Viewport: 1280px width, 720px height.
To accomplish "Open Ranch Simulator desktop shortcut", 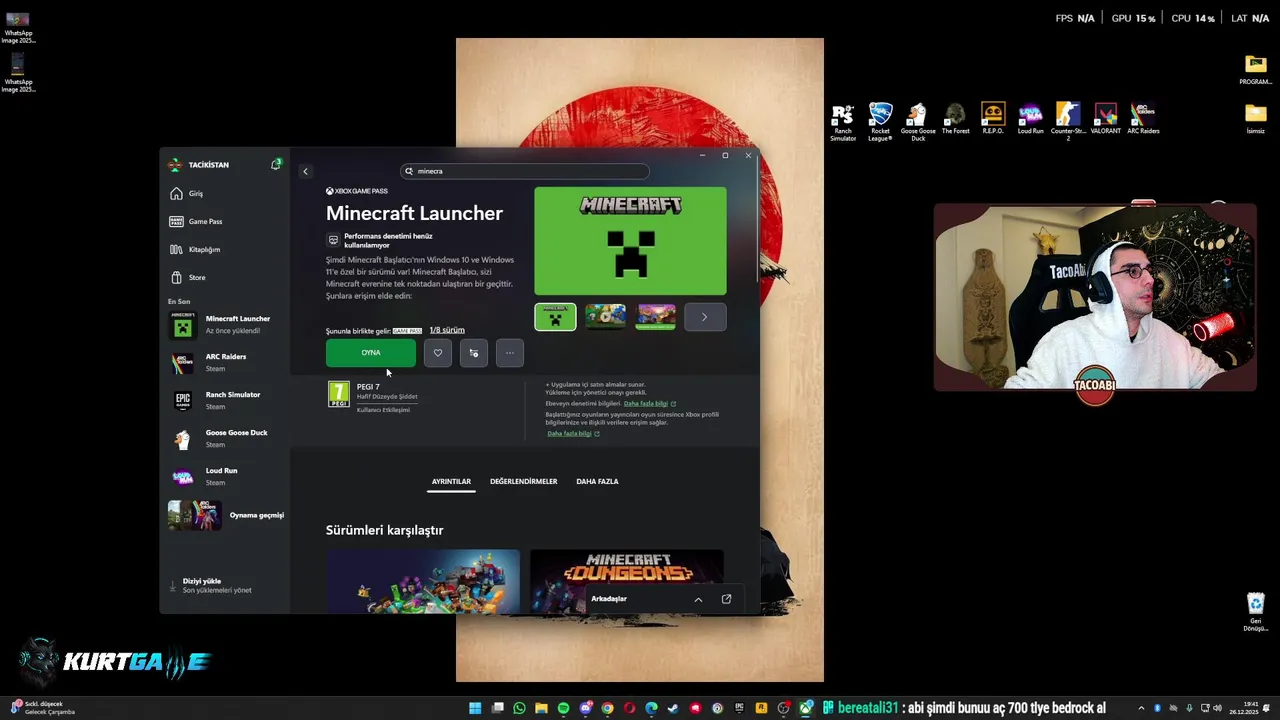I will pyautogui.click(x=843, y=122).
